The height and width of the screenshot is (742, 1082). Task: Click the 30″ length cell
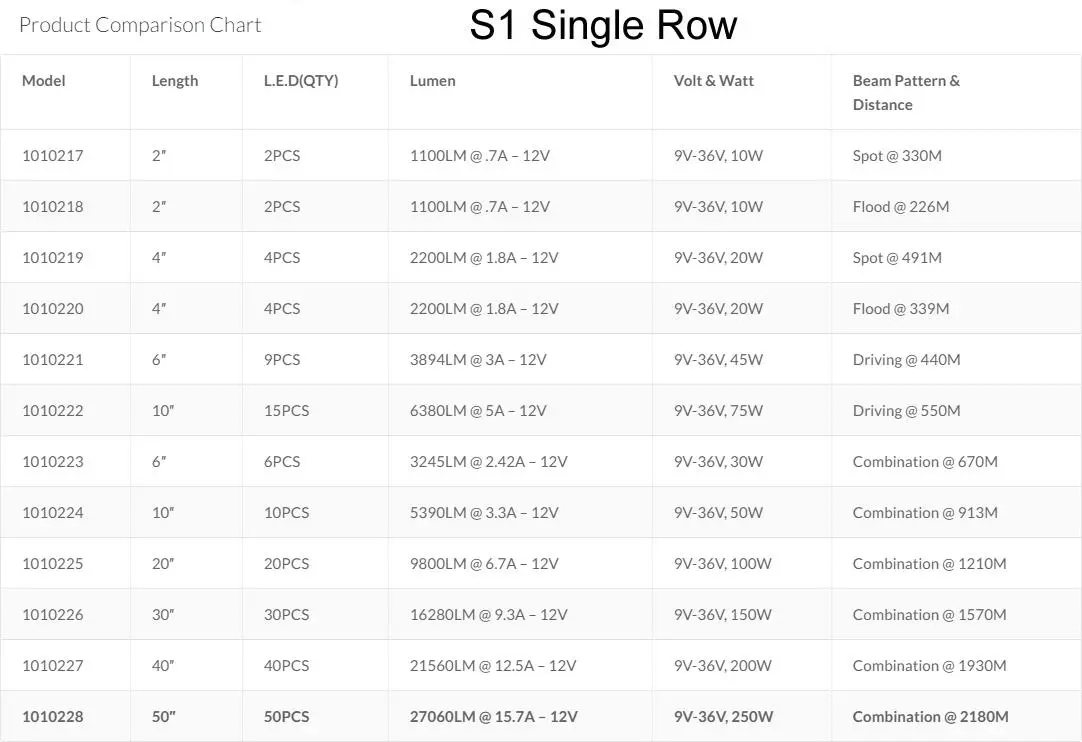coord(163,615)
